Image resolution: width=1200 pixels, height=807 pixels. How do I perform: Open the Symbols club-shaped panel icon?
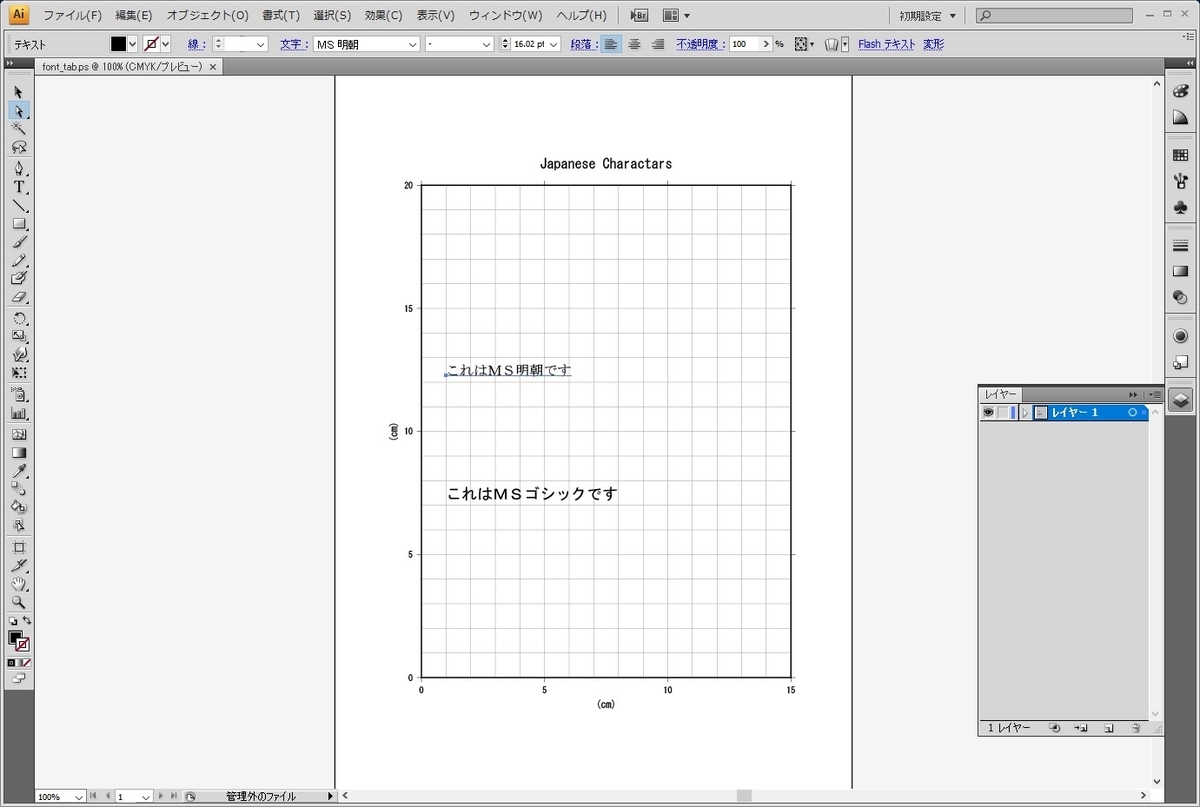1180,207
